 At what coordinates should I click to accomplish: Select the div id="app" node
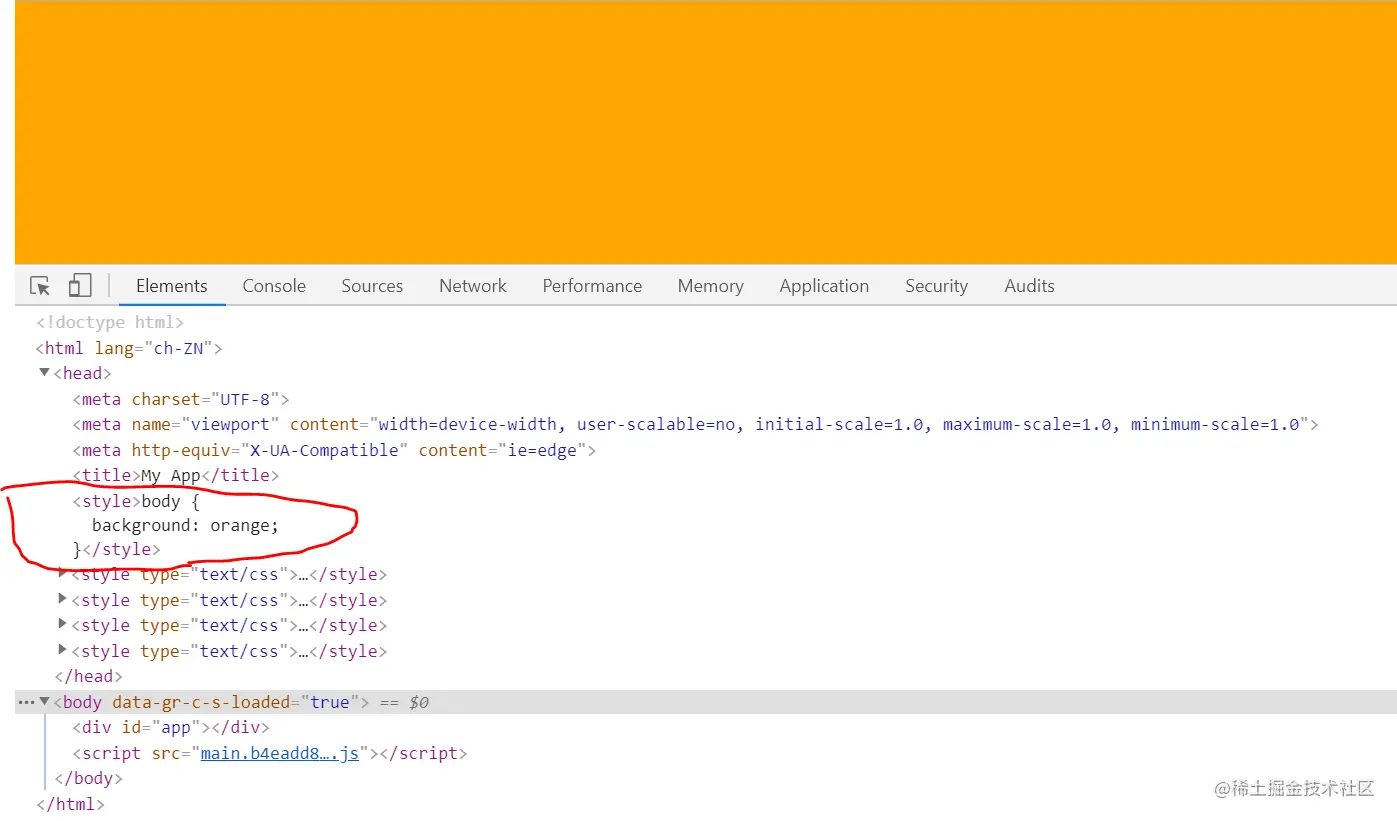[171, 727]
